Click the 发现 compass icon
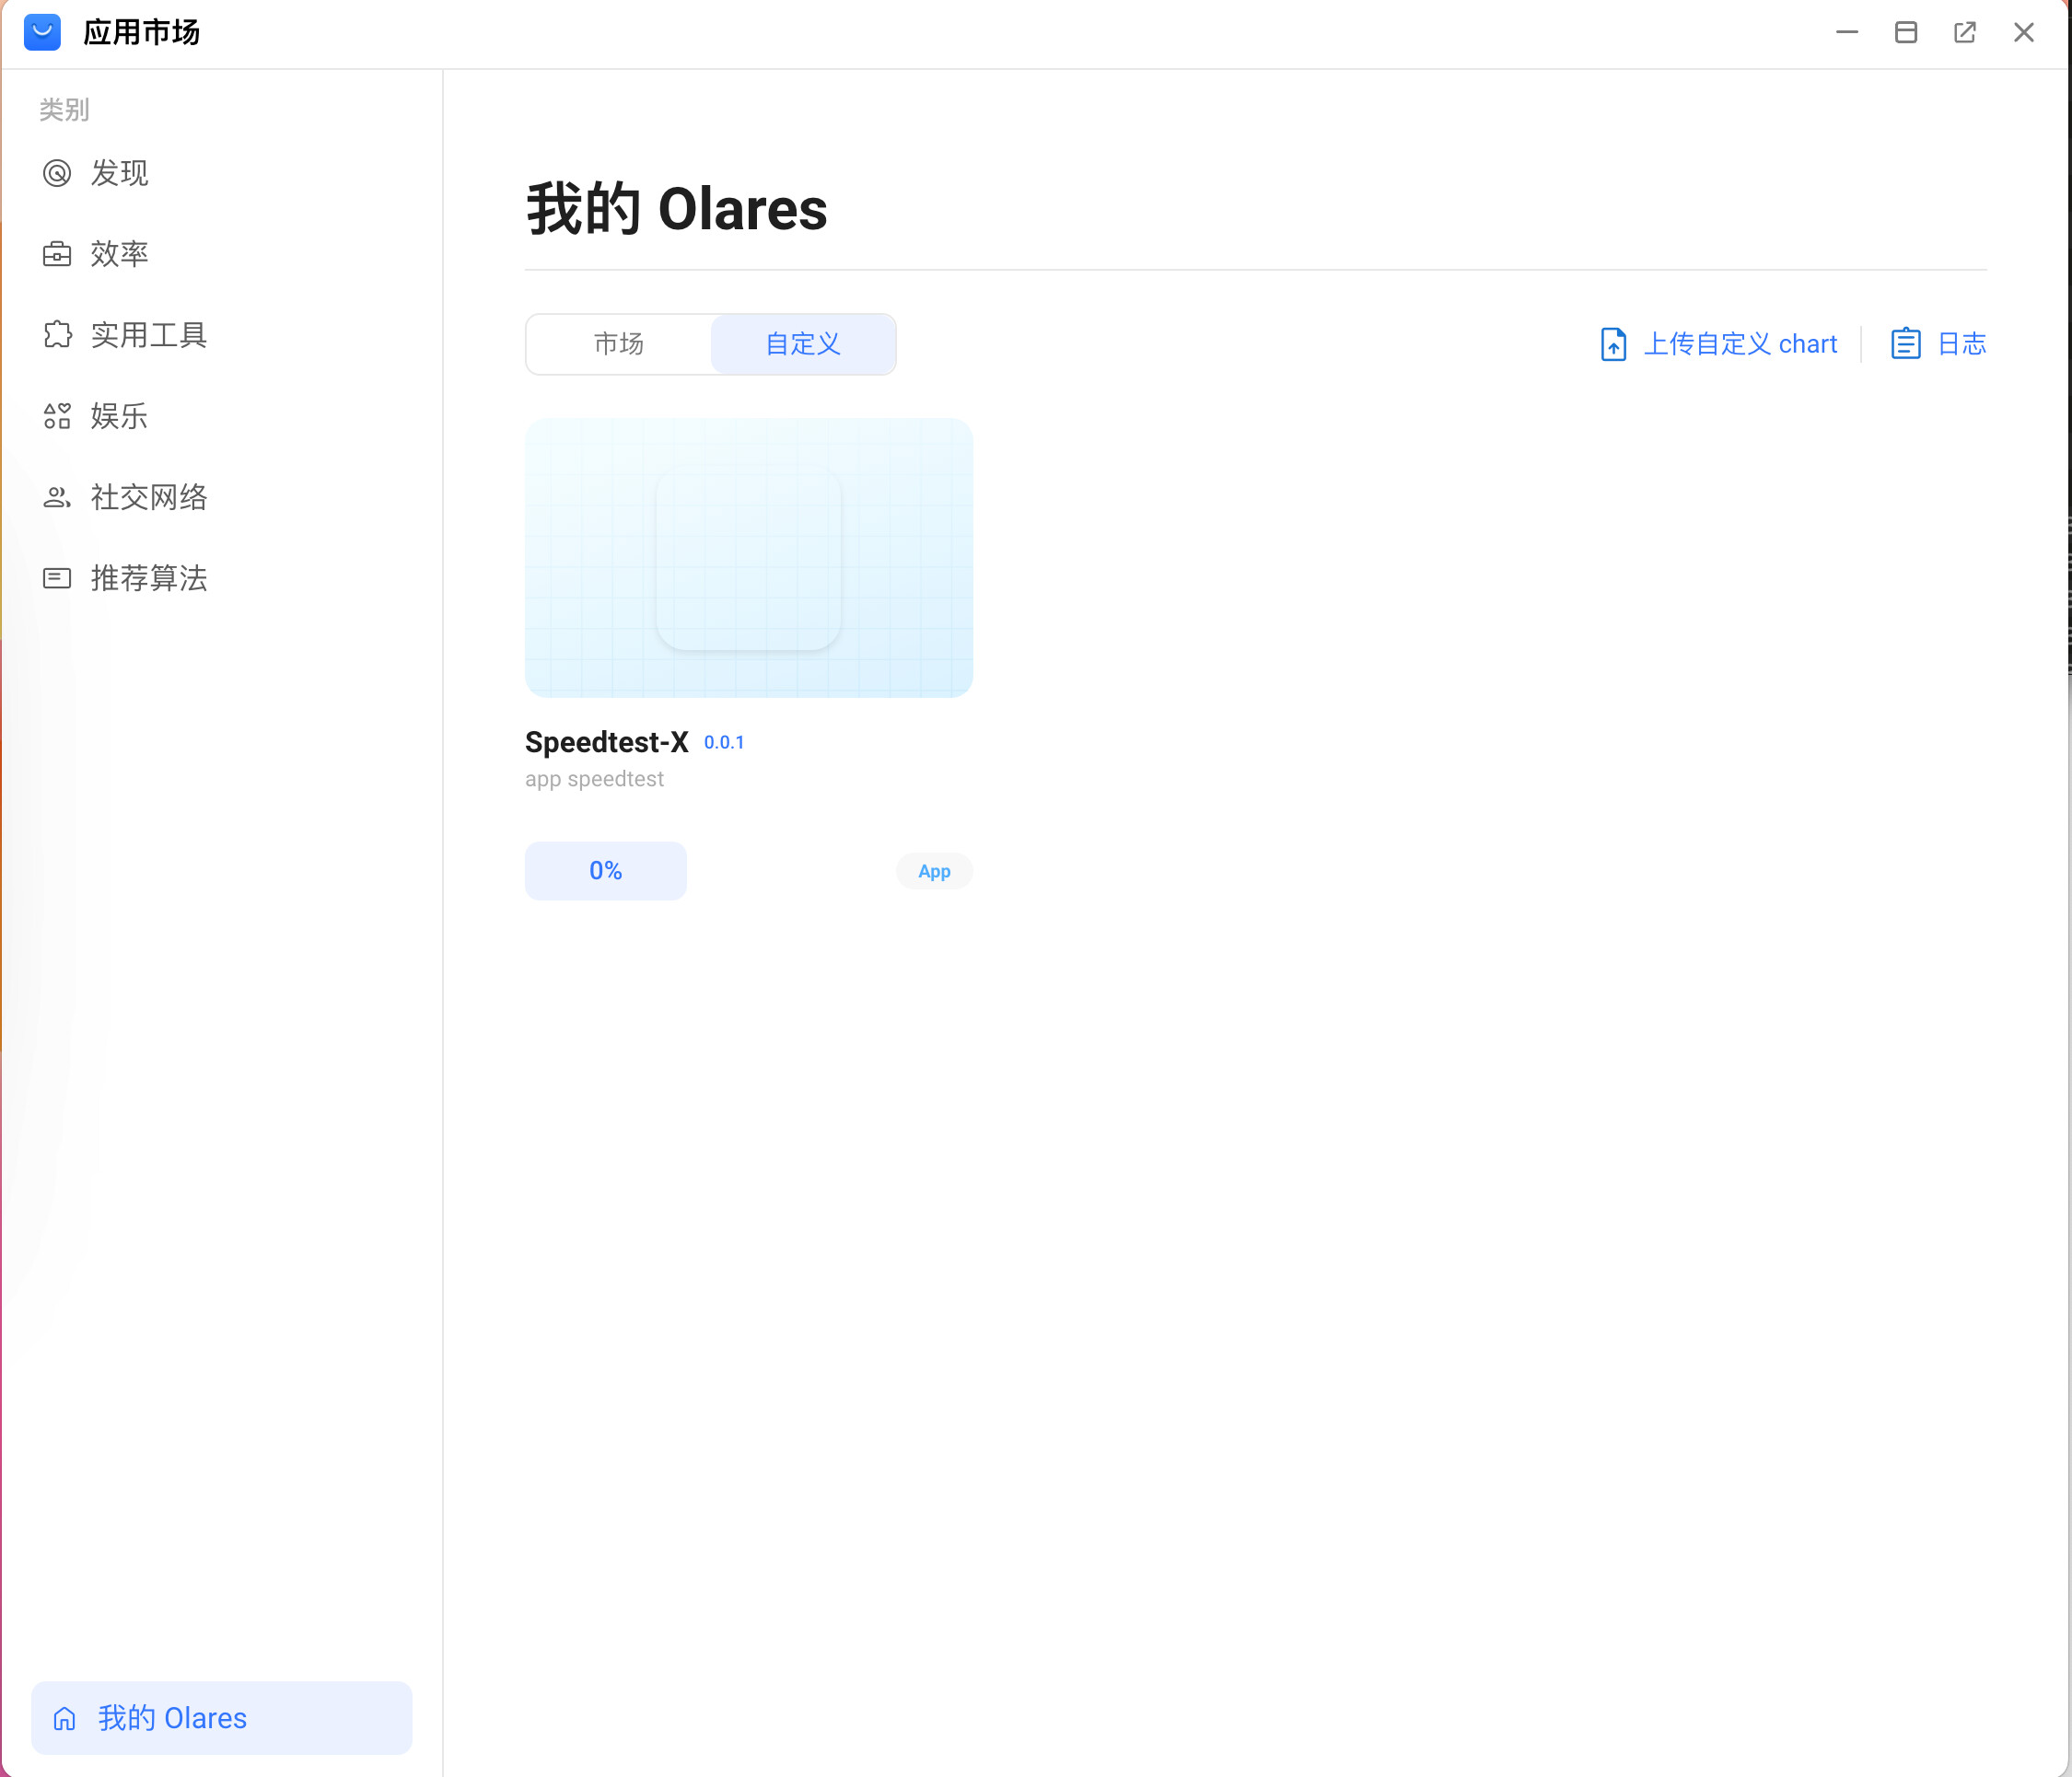2072x1777 pixels. click(57, 173)
